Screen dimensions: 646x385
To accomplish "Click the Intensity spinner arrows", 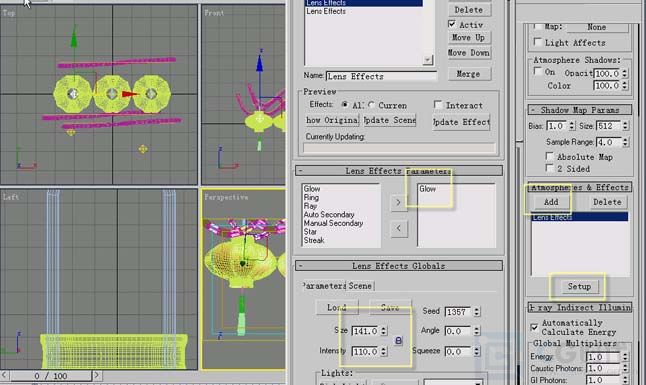I will tap(384, 352).
